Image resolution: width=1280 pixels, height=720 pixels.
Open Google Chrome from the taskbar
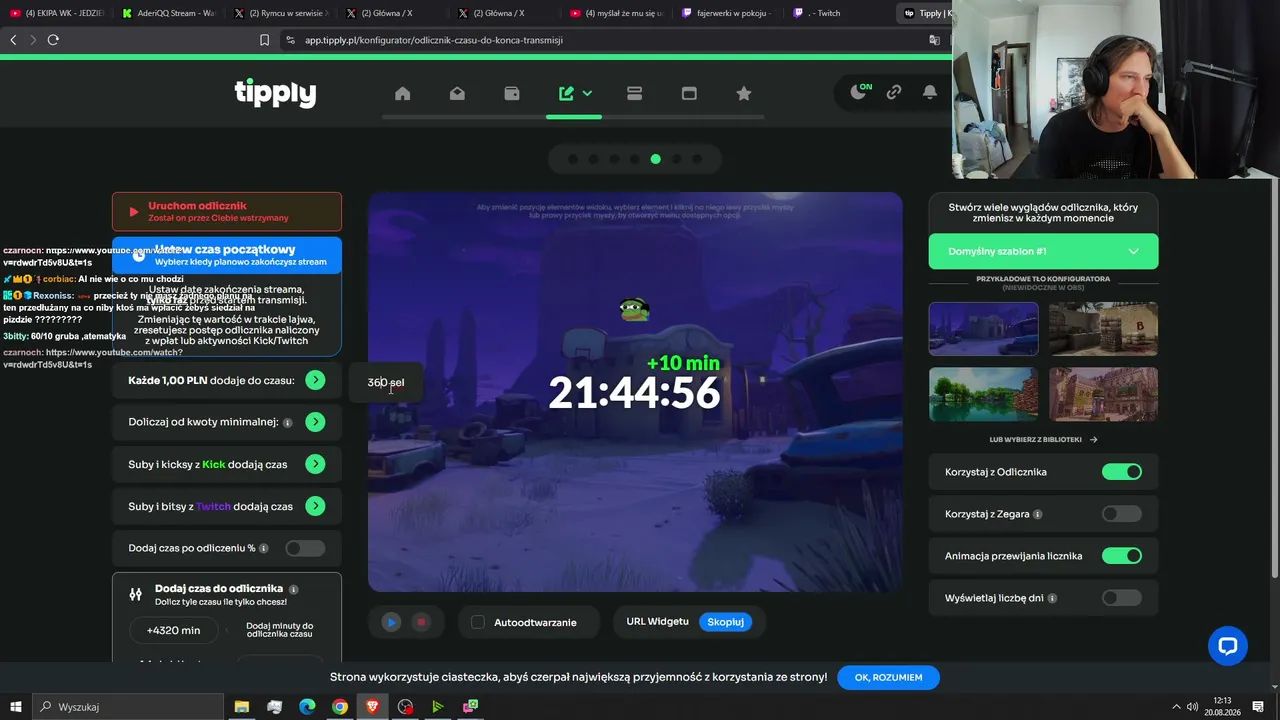click(340, 707)
